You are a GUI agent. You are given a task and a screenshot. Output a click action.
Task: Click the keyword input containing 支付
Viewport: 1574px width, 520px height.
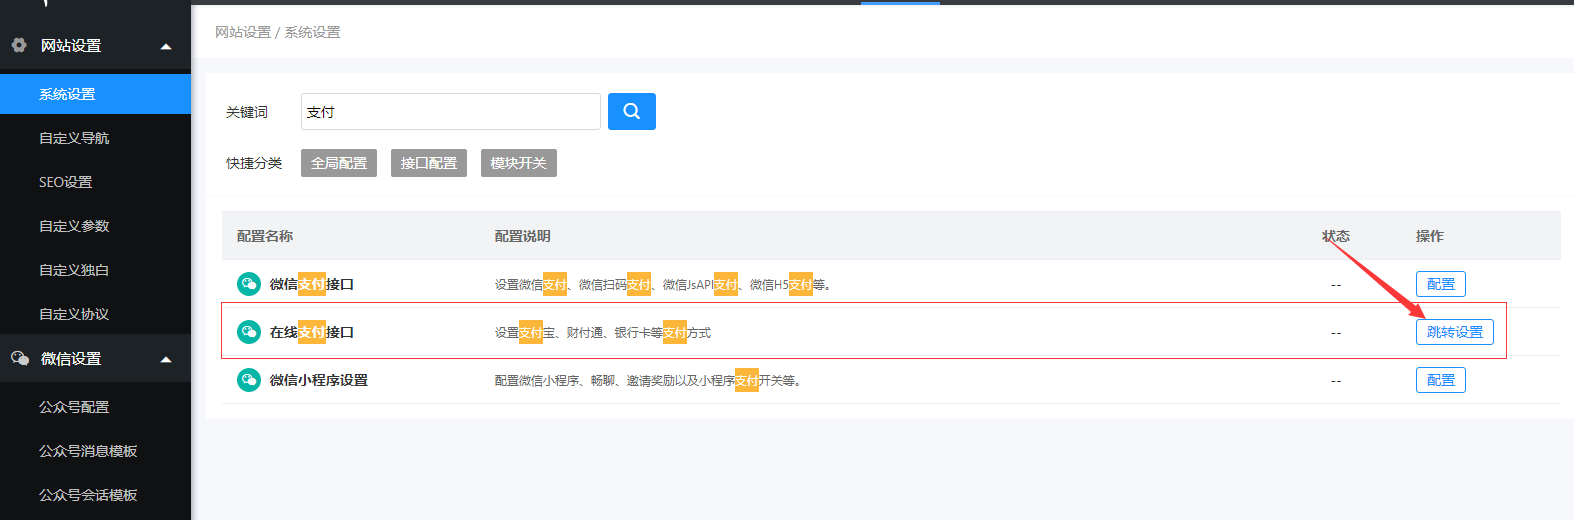pos(451,112)
